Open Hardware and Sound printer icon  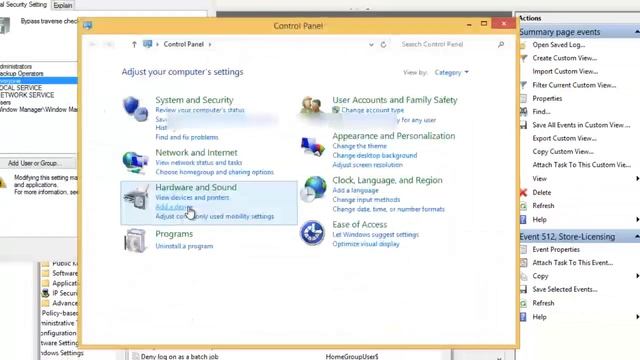click(136, 198)
